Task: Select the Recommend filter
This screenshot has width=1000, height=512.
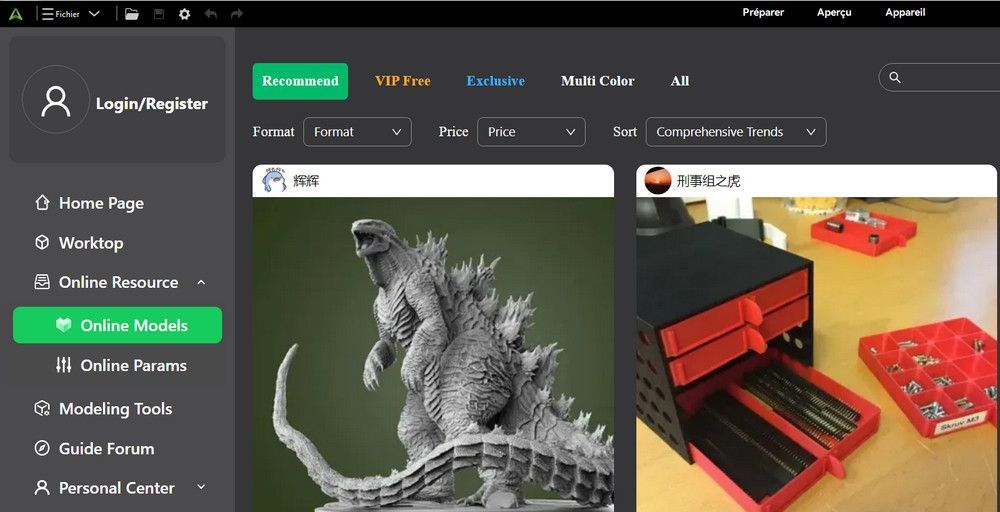Action: [x=300, y=81]
